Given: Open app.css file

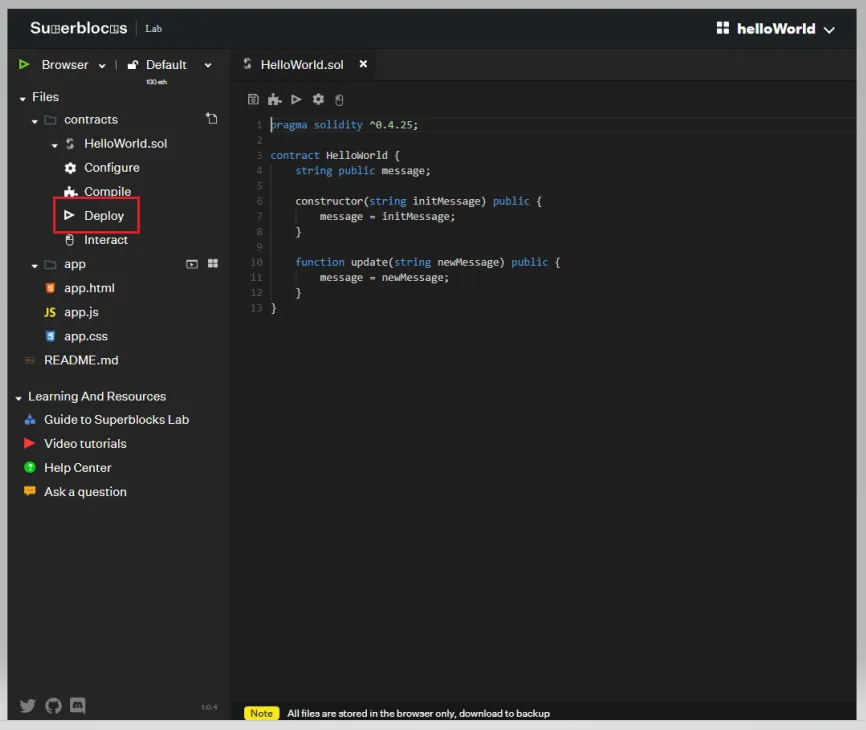Looking at the screenshot, I should [86, 336].
